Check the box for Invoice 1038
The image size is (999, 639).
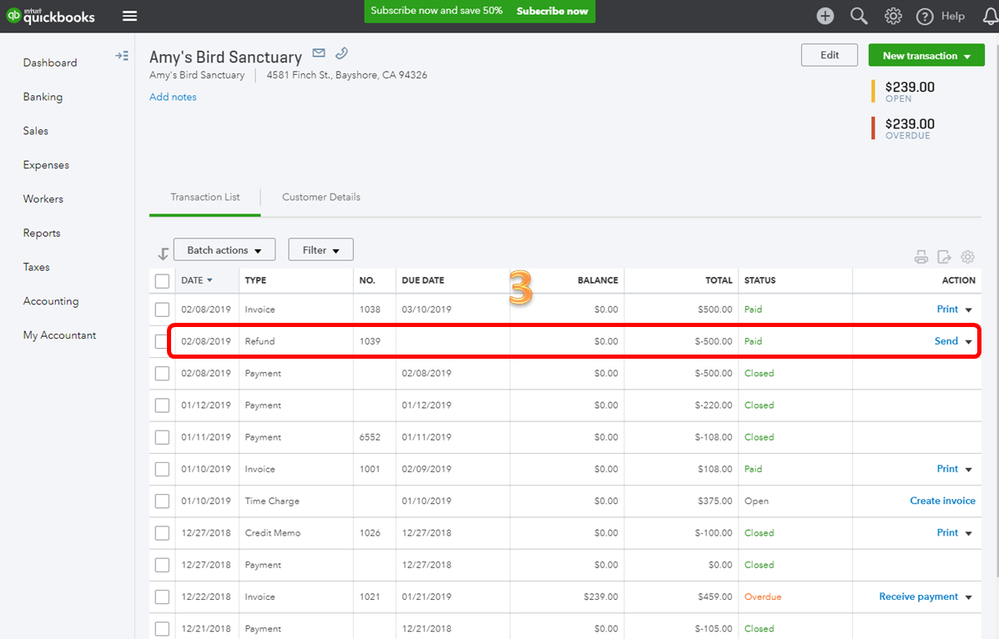pos(162,310)
